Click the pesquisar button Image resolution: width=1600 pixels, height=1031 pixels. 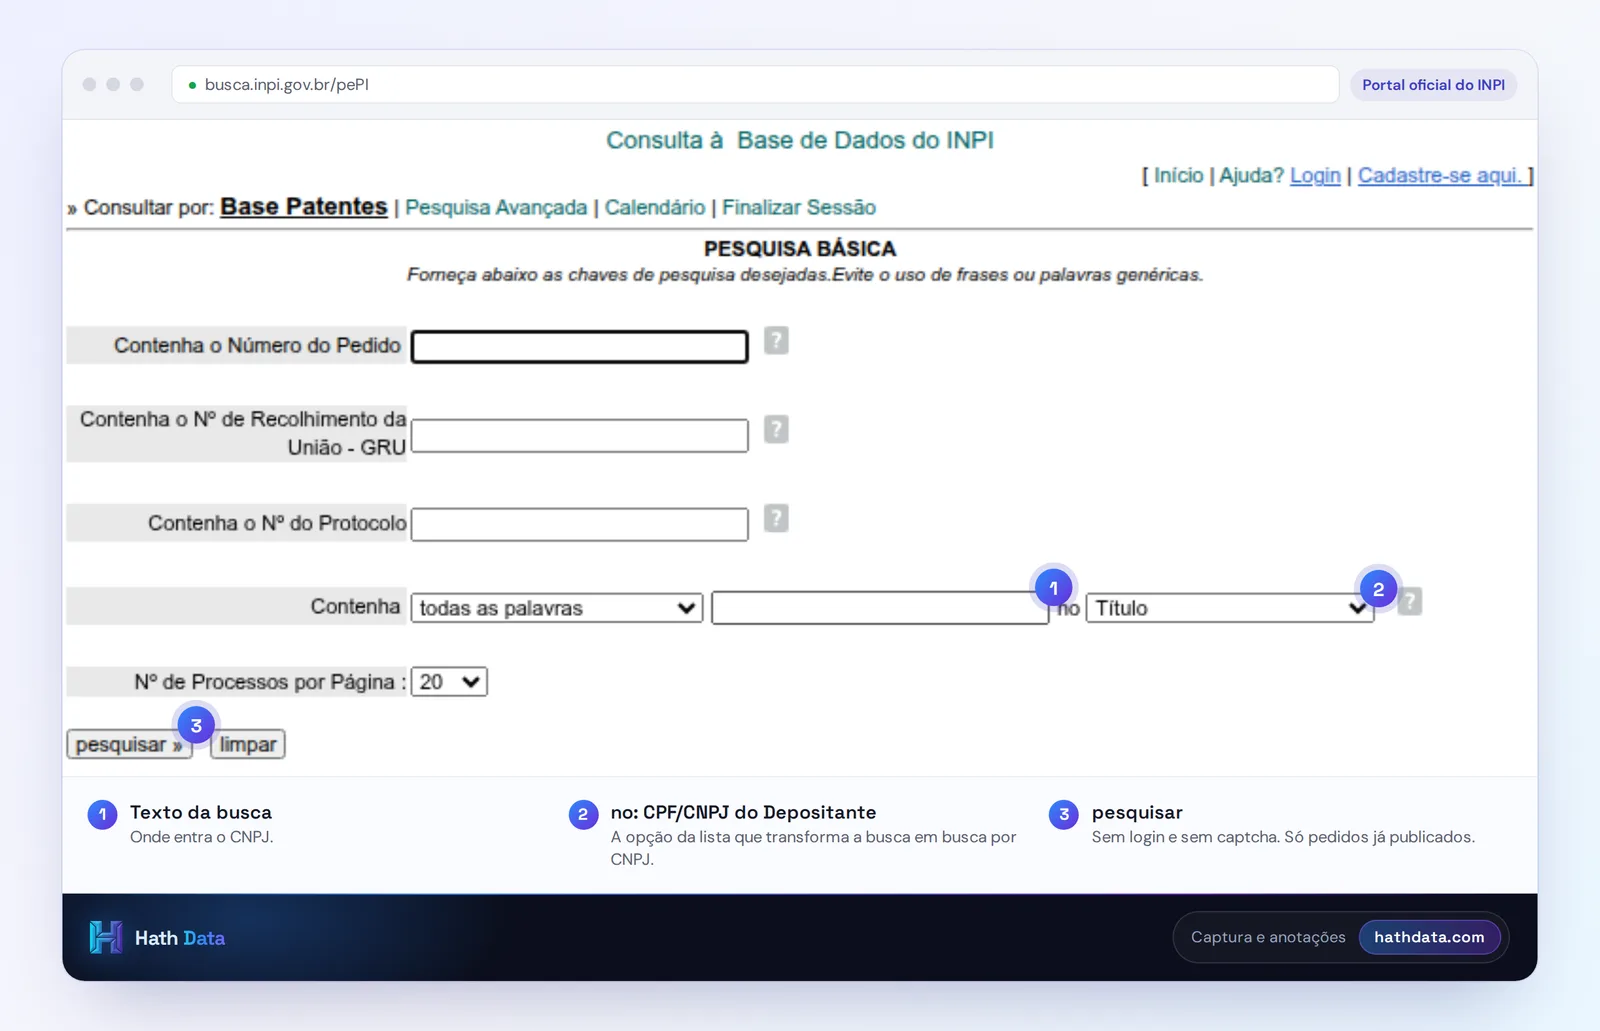point(129,744)
